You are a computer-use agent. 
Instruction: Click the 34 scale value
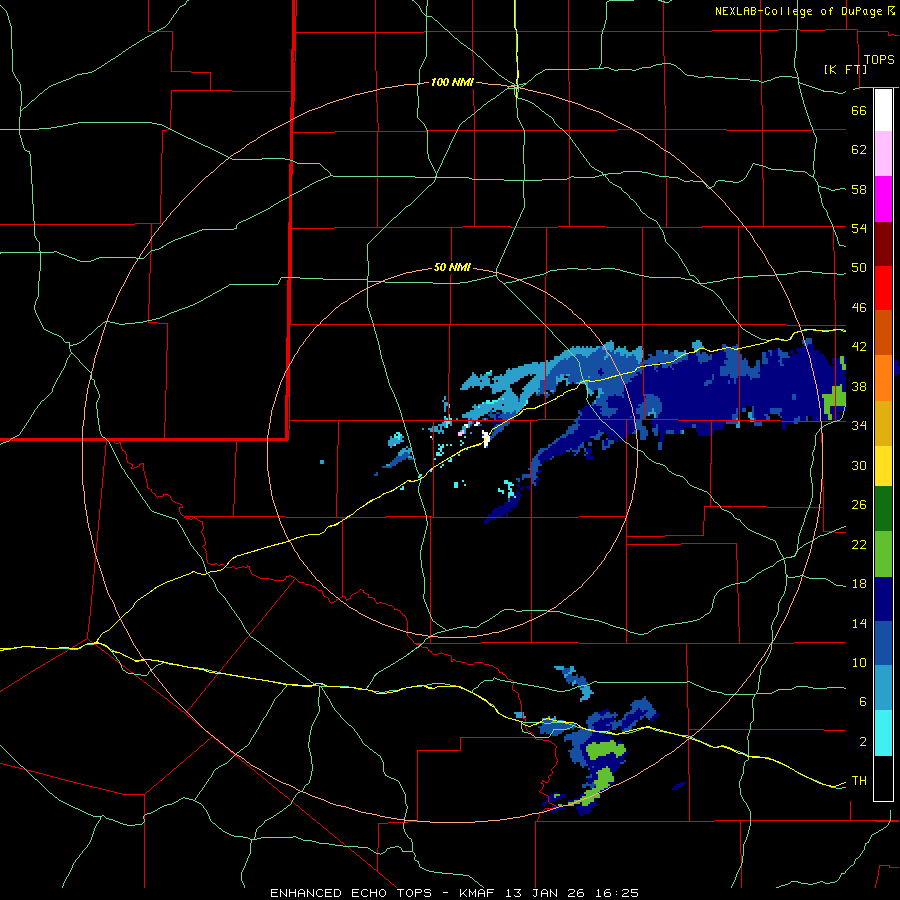tap(859, 426)
